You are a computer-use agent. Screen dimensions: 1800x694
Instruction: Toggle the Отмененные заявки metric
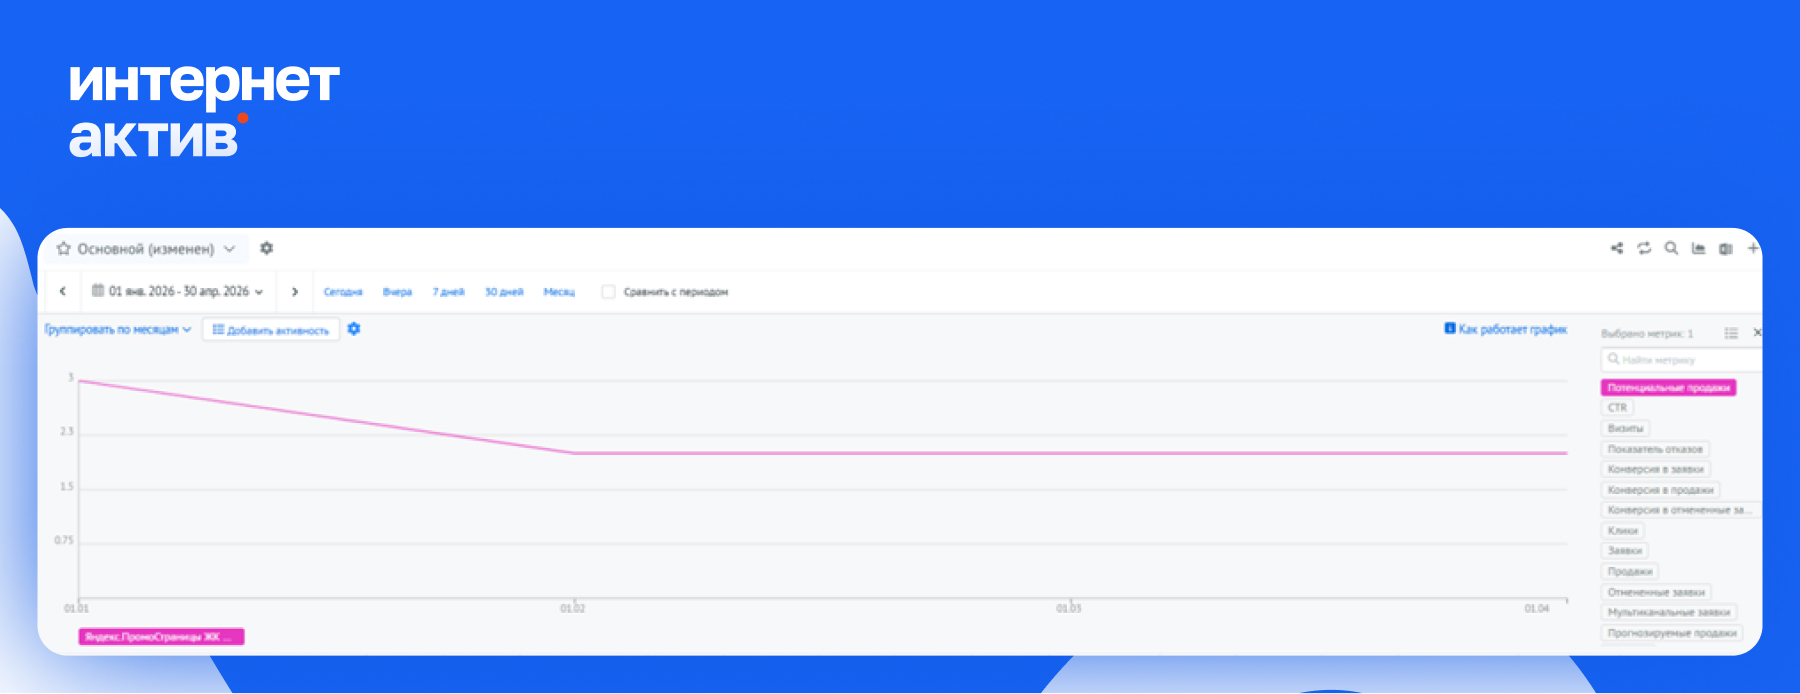pyautogui.click(x=1656, y=592)
